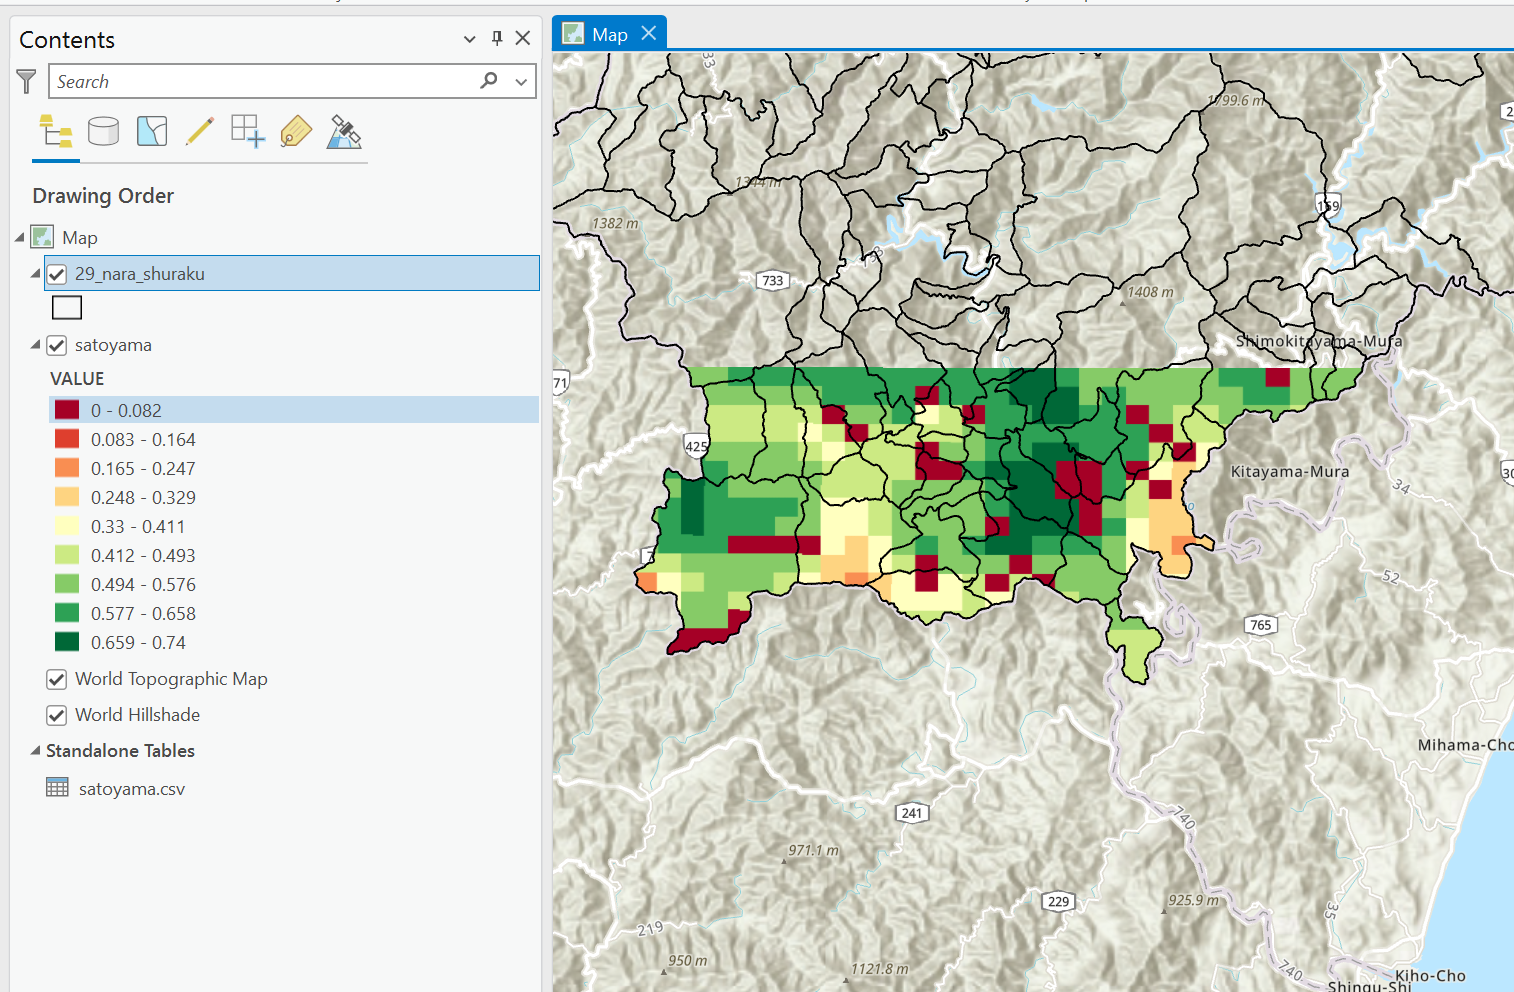
Task: Open the search options dropdown arrow
Action: pyautogui.click(x=521, y=82)
